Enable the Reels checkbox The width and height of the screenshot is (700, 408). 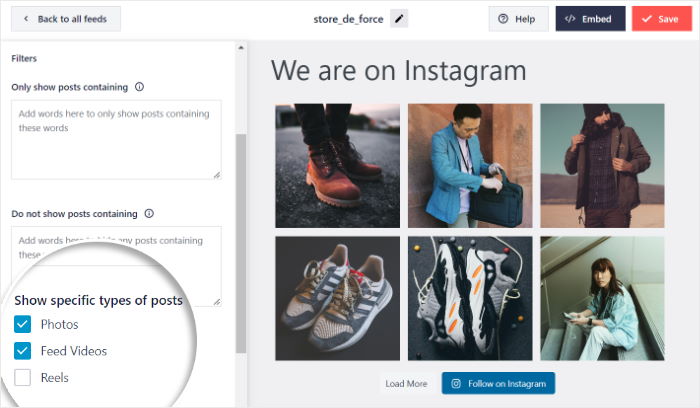coord(23,377)
